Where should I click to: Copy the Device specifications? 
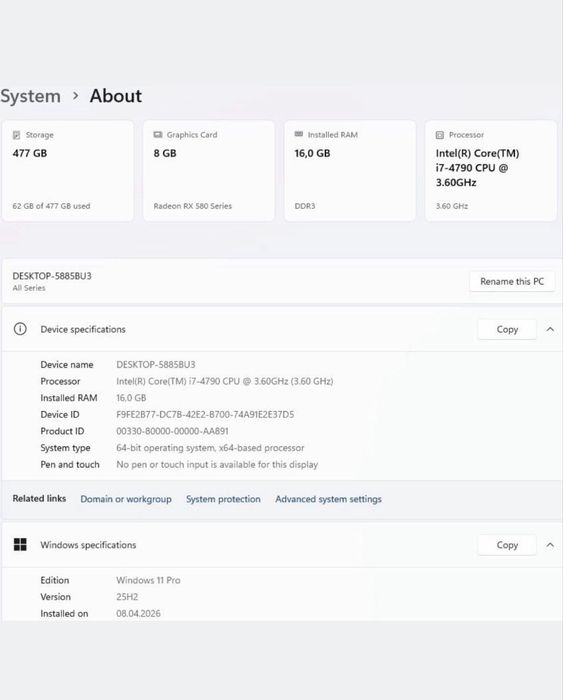507,329
